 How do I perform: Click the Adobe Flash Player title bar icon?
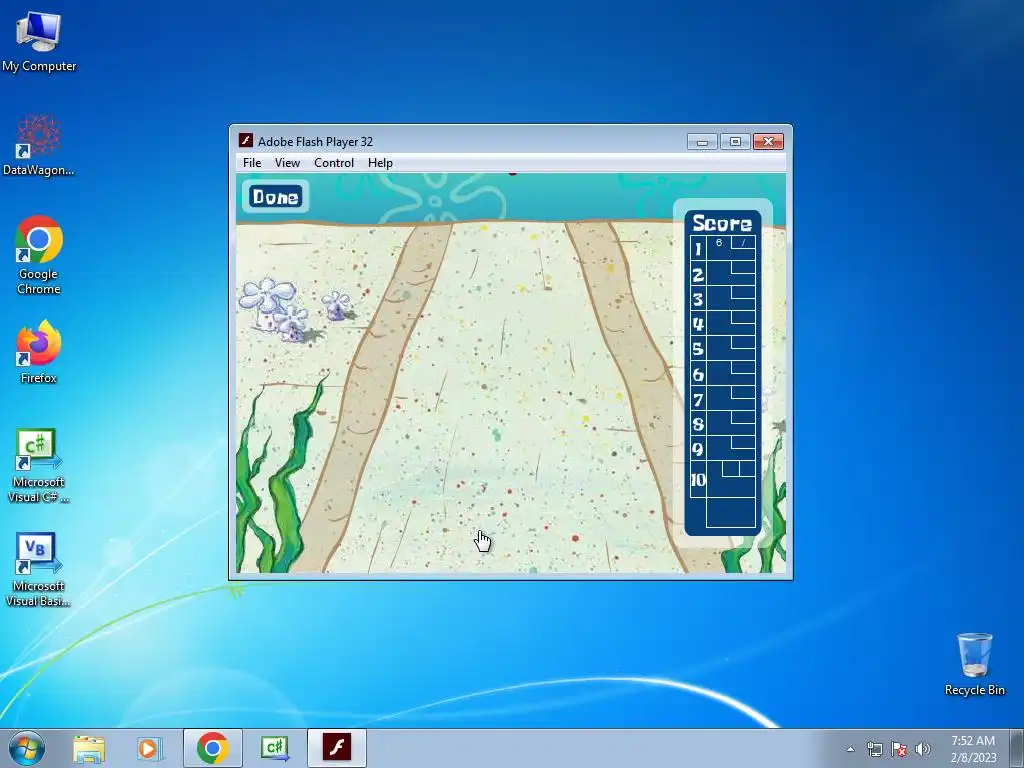tap(246, 140)
